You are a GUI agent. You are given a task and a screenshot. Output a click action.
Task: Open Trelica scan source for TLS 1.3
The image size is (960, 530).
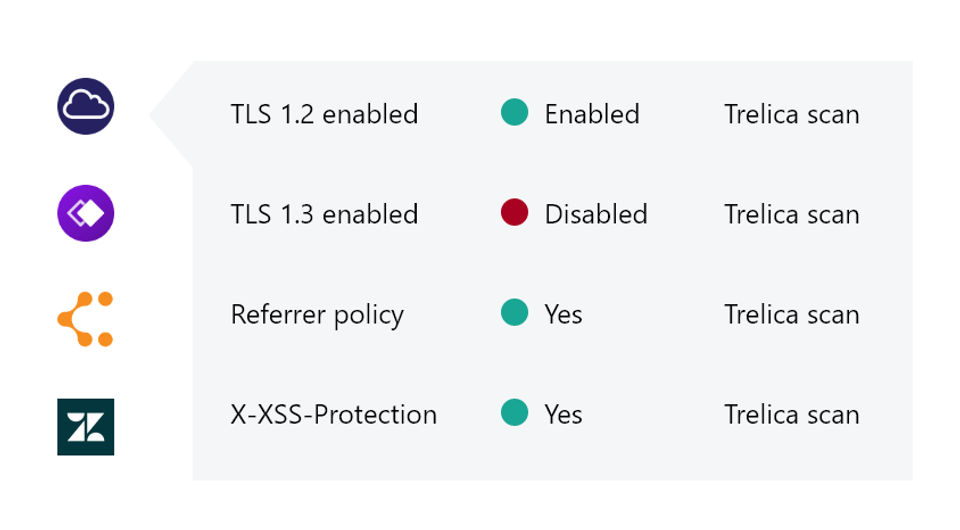pos(791,214)
